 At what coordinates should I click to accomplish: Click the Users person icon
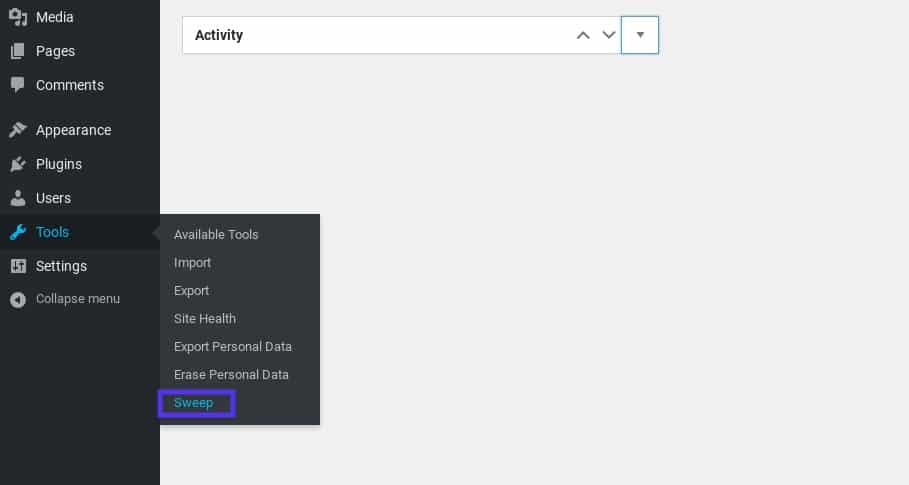coord(17,198)
